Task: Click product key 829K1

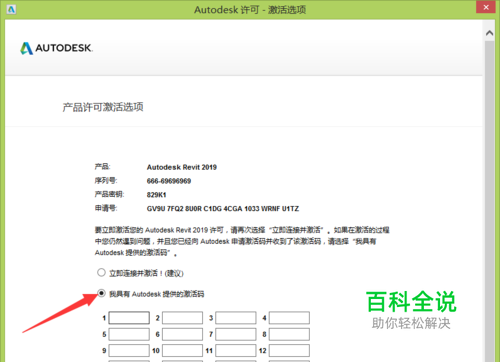Action: [156, 195]
